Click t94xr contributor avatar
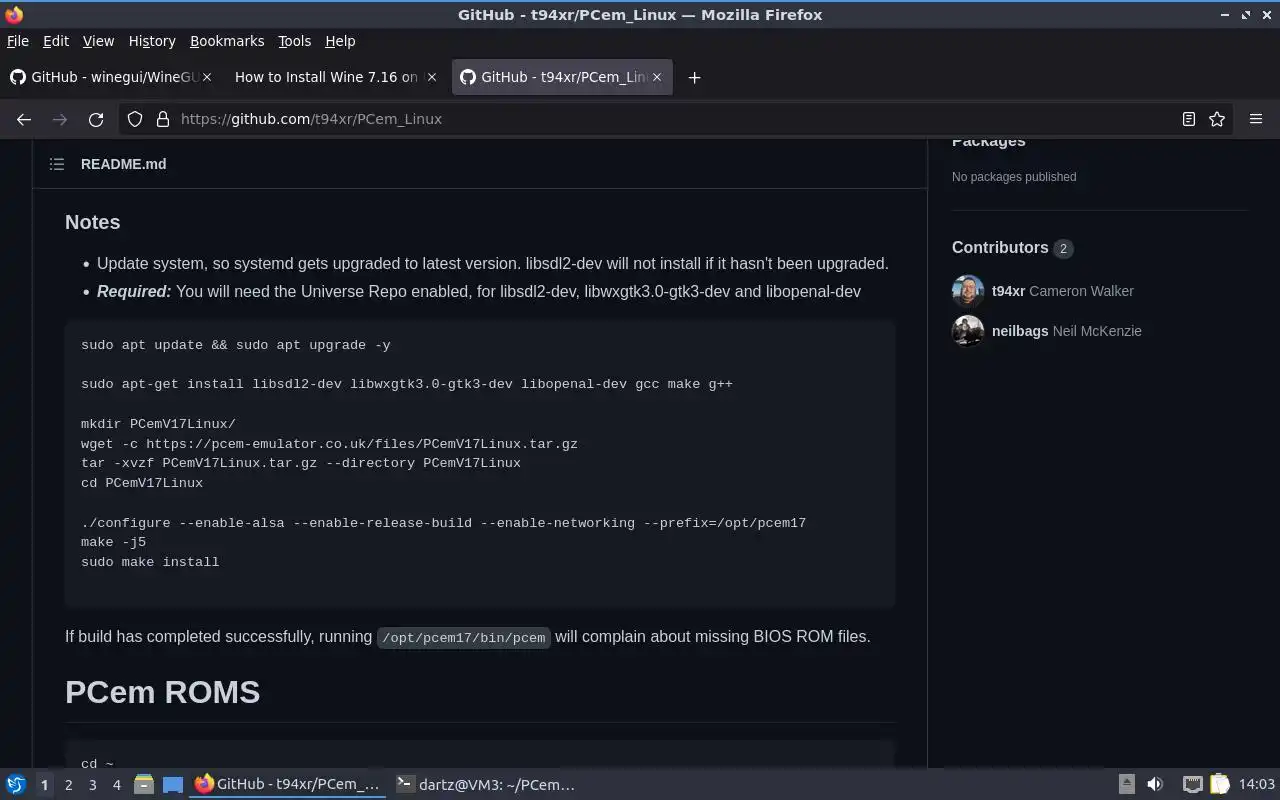Viewport: 1280px width, 800px height. pos(968,291)
